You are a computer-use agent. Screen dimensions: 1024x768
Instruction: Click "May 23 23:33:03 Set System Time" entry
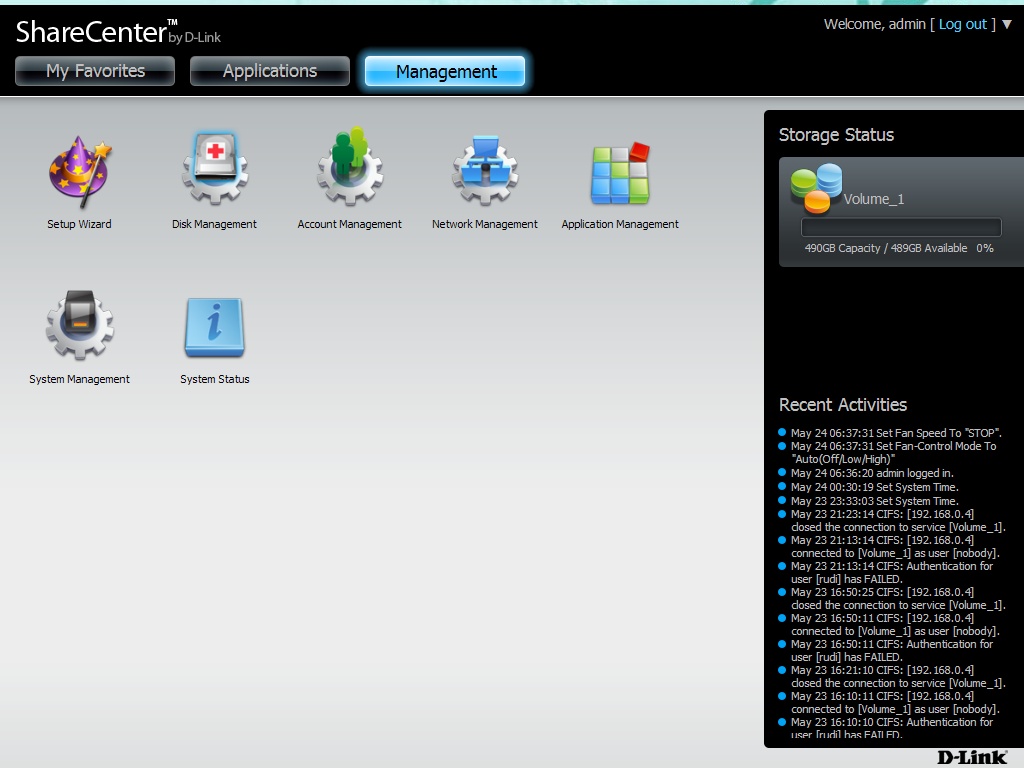click(874, 501)
